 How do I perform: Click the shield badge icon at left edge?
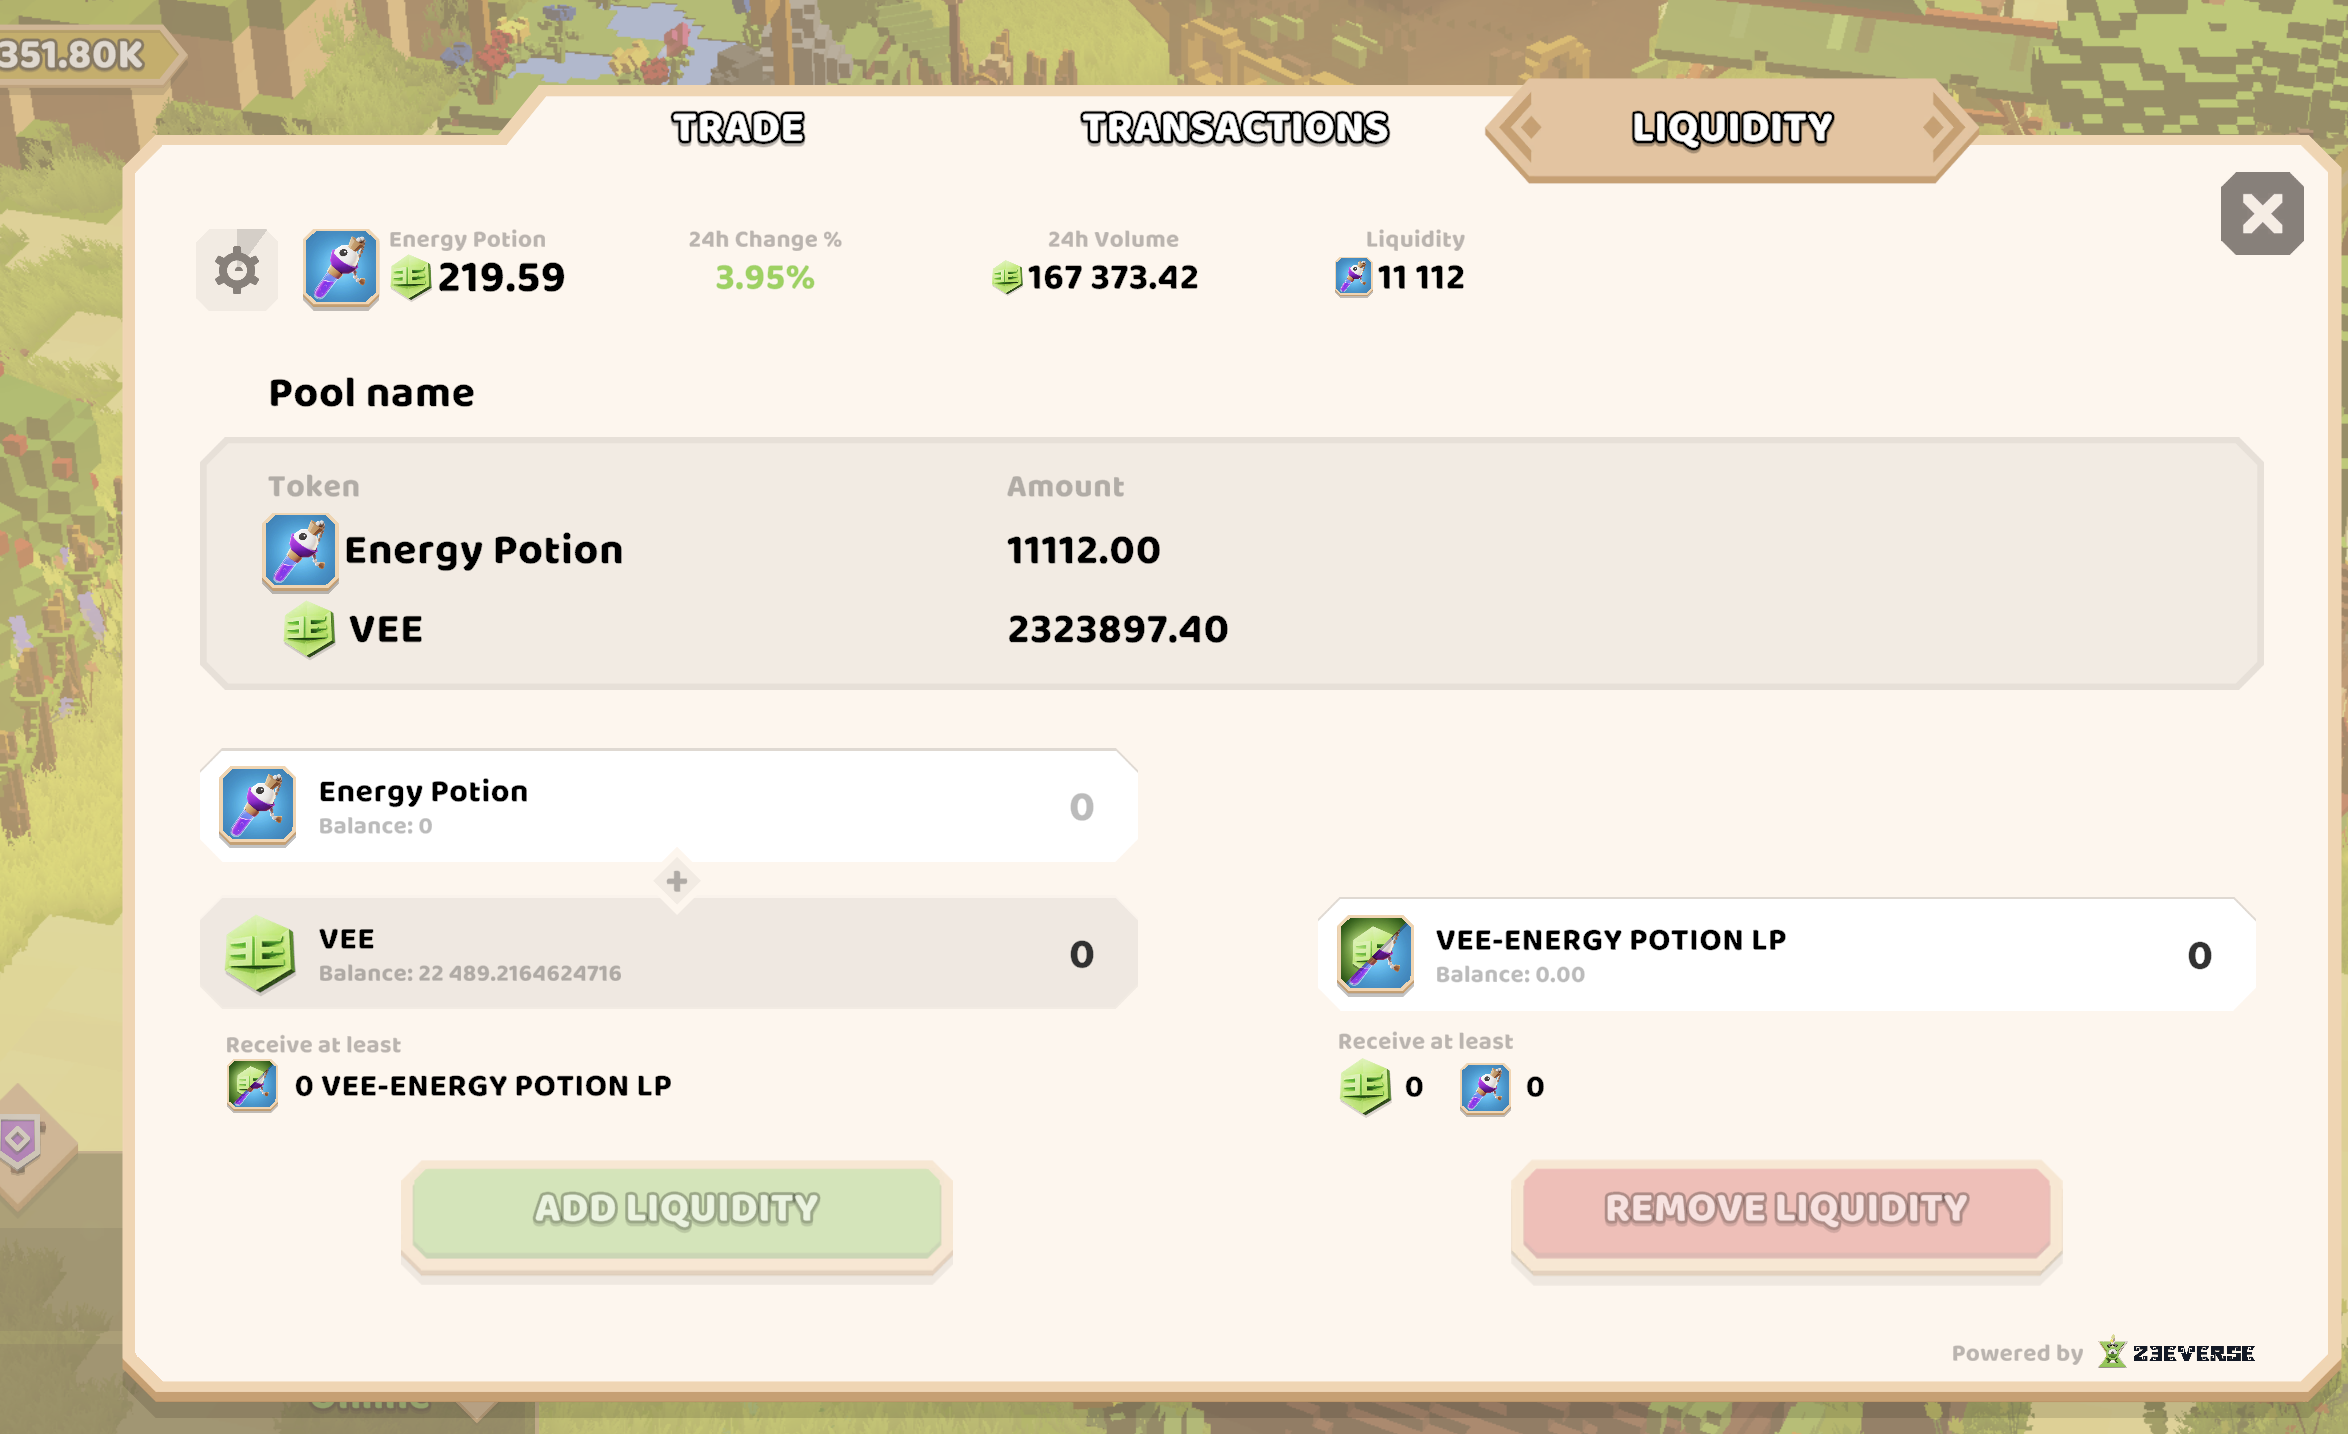coord(18,1140)
